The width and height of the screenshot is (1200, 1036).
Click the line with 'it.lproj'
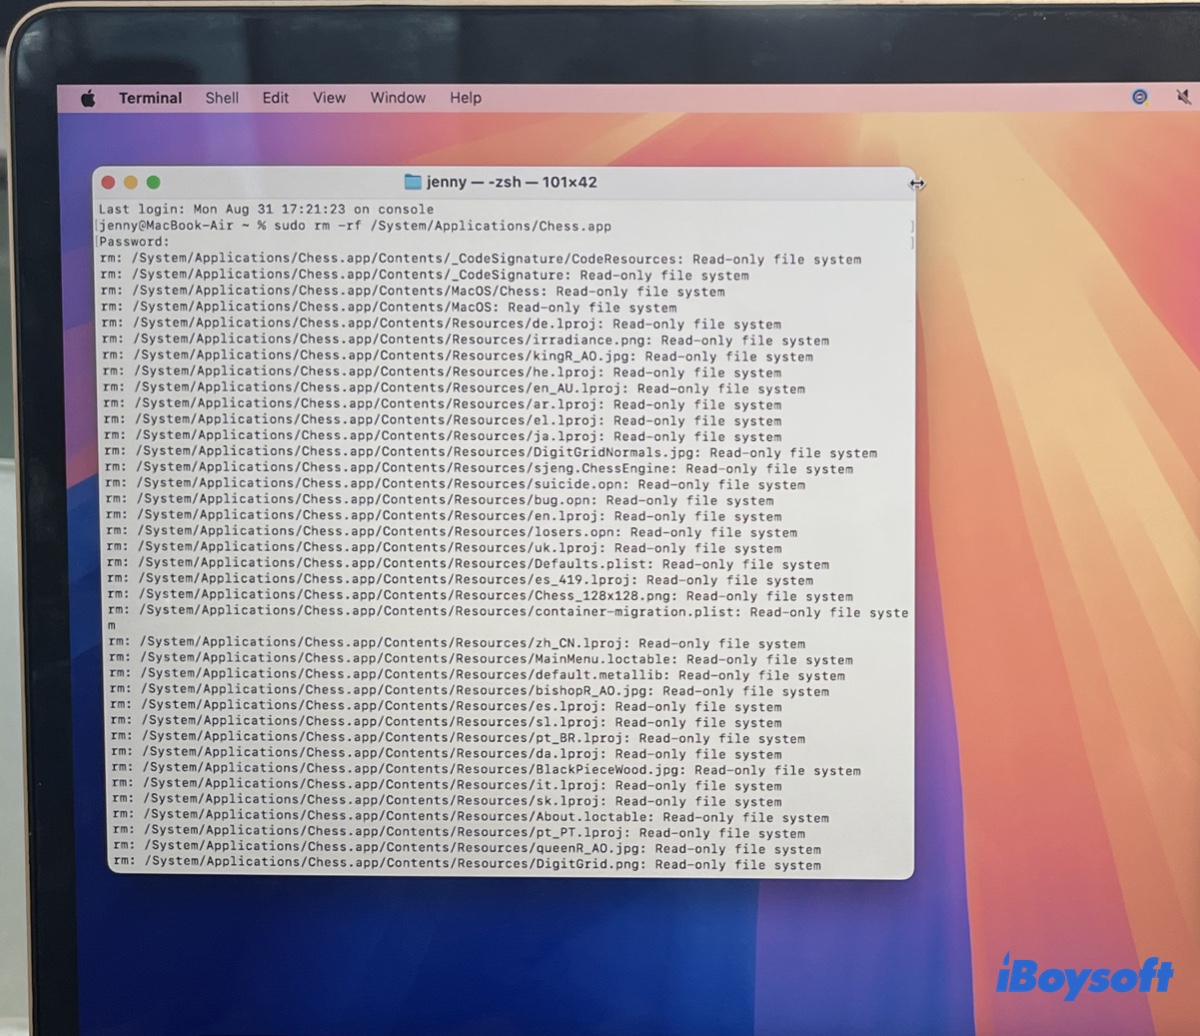(445, 786)
